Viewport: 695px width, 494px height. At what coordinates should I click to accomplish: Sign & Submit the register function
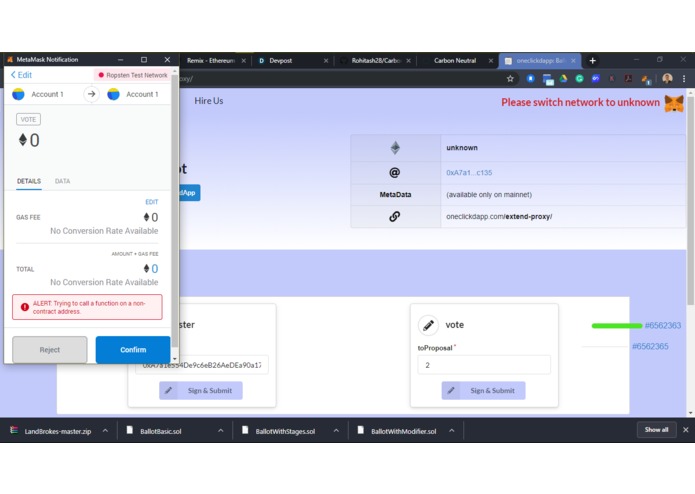point(201,391)
